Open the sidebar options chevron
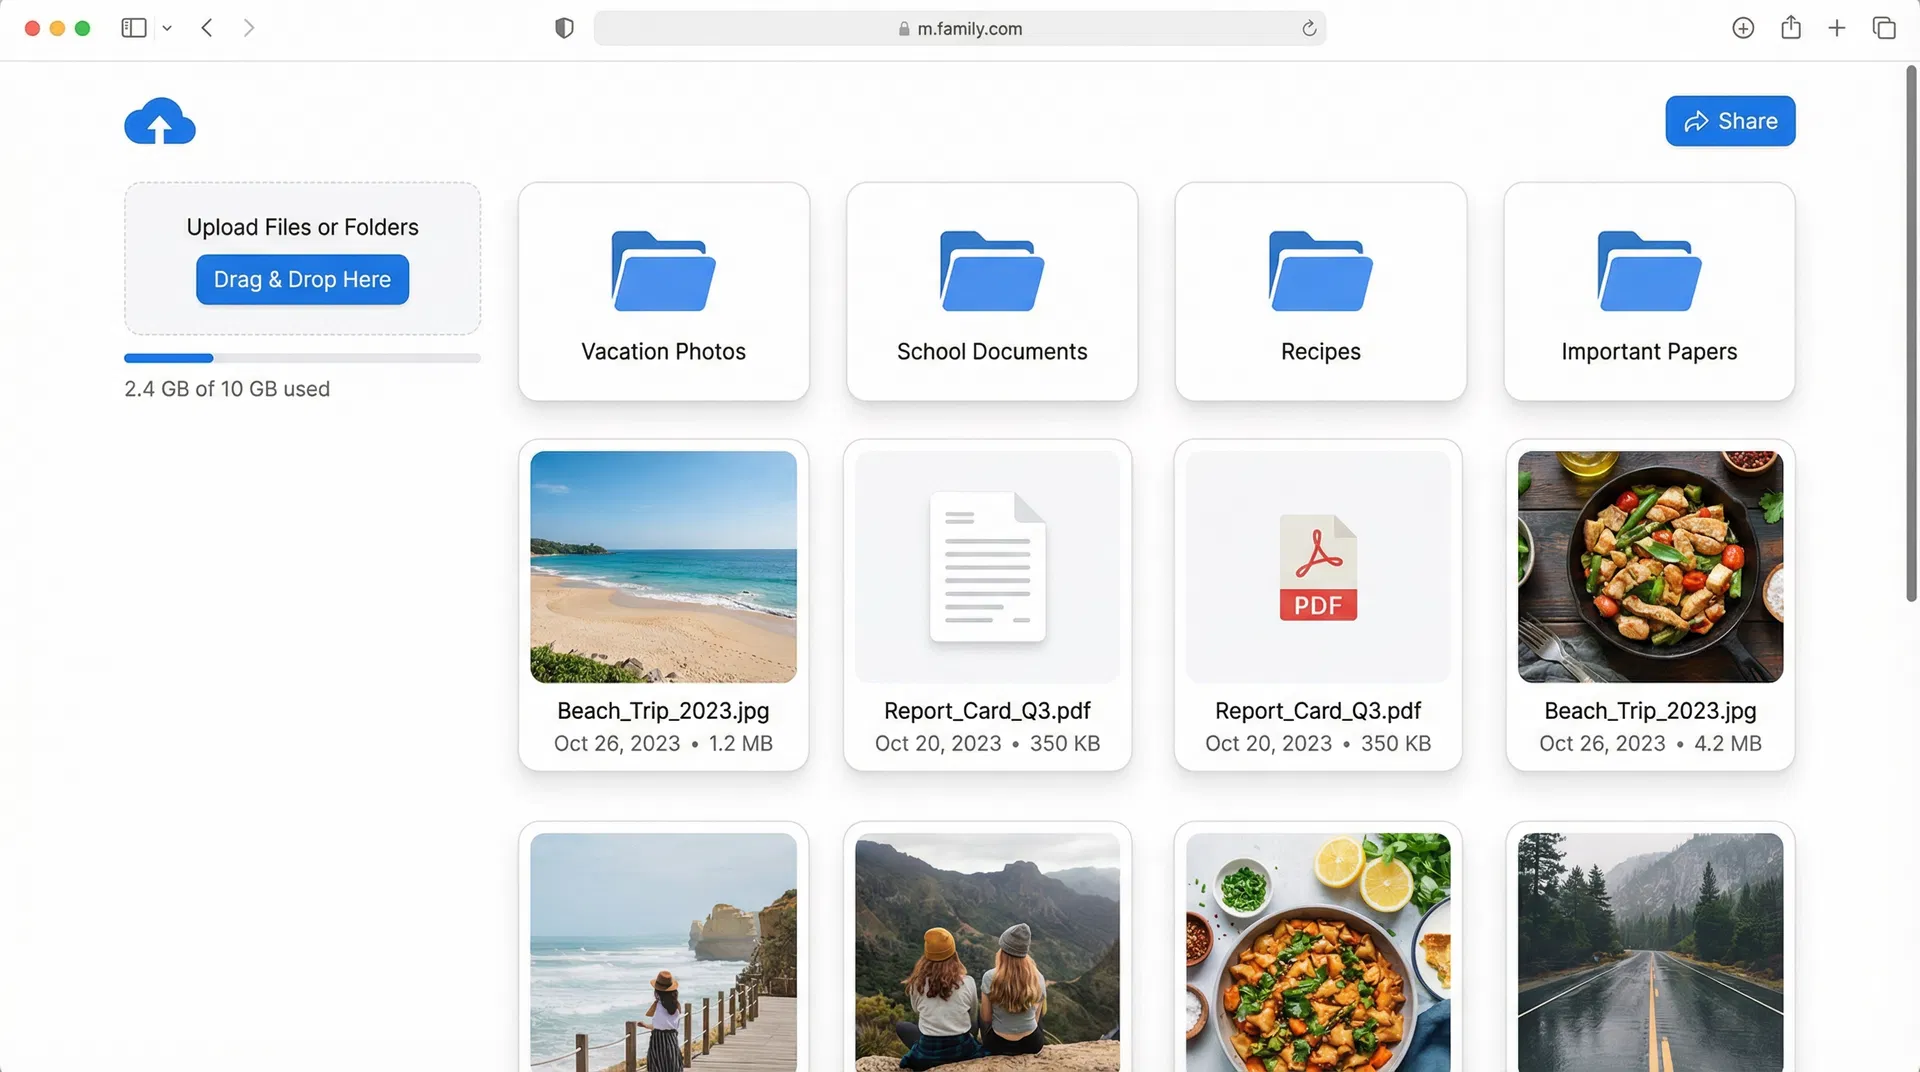Image resolution: width=1920 pixels, height=1072 pixels. 167,28
